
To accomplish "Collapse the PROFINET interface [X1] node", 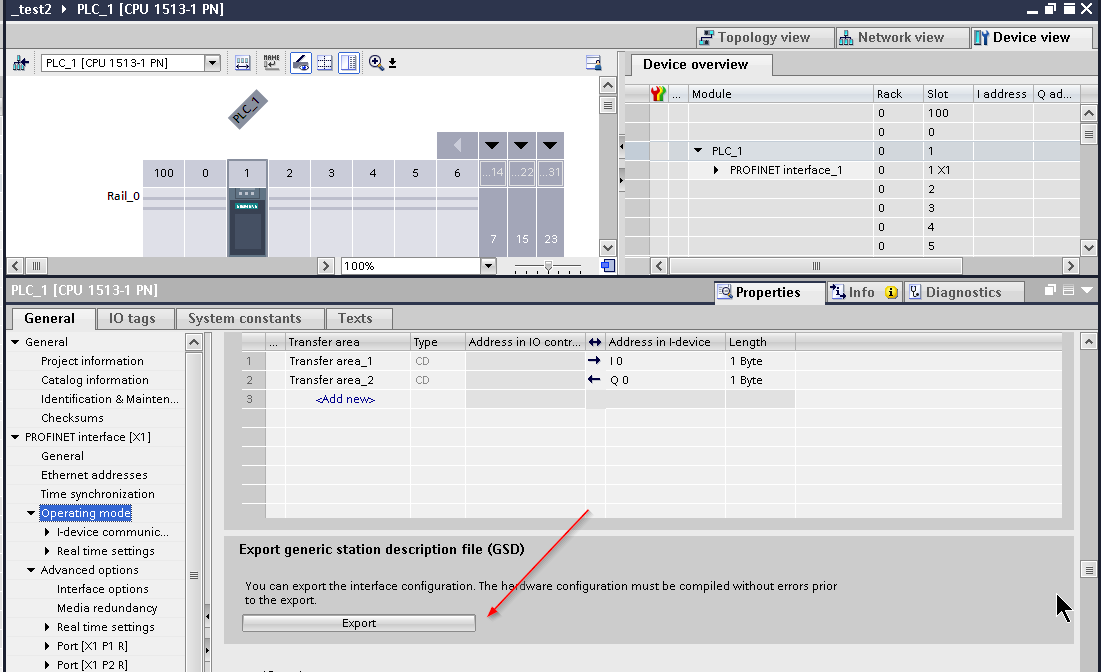I will tap(15, 437).
